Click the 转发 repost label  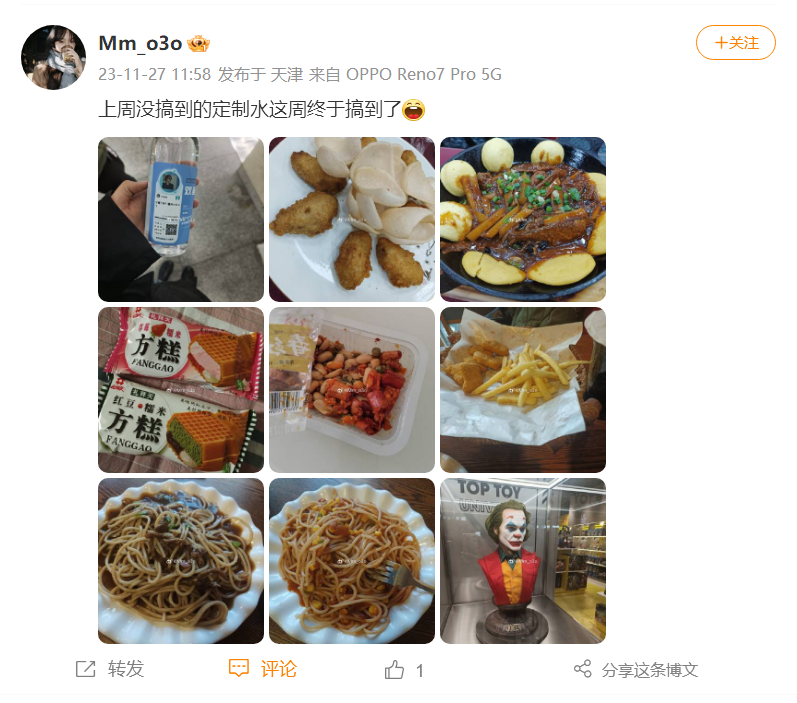[126, 669]
